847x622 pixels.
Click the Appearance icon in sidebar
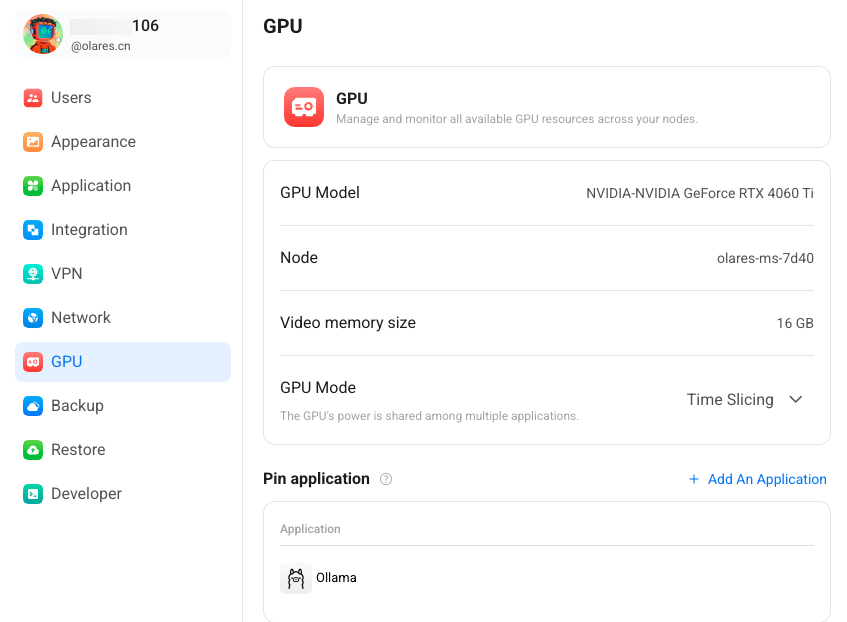point(33,142)
